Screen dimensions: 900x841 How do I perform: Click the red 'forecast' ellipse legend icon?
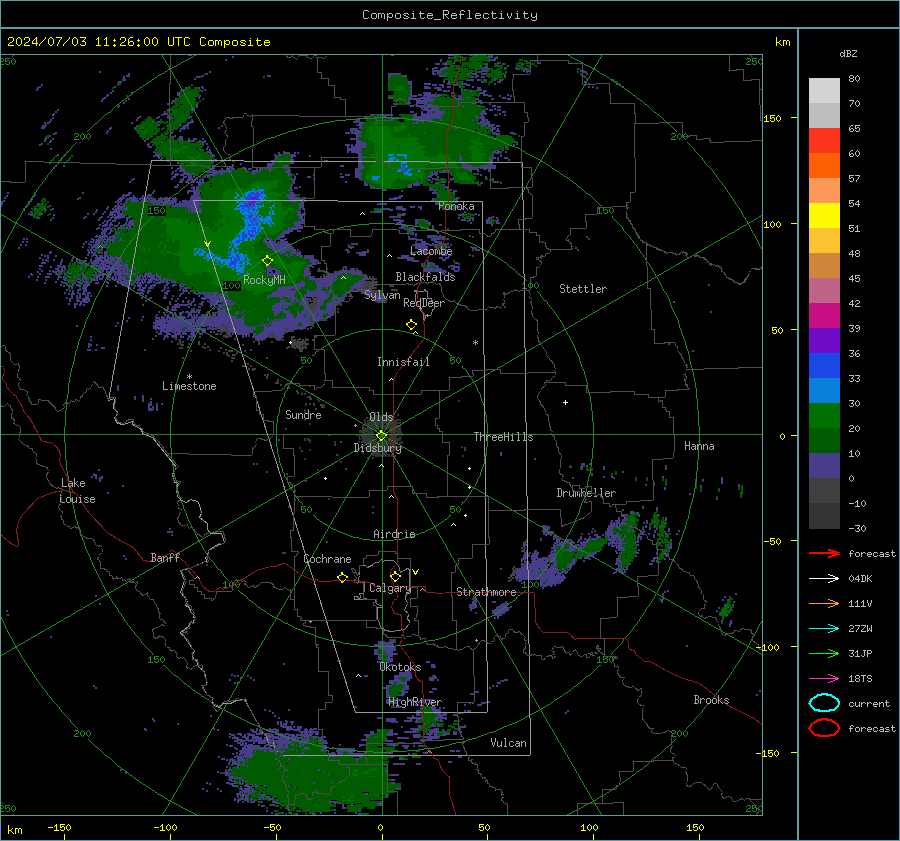point(824,728)
